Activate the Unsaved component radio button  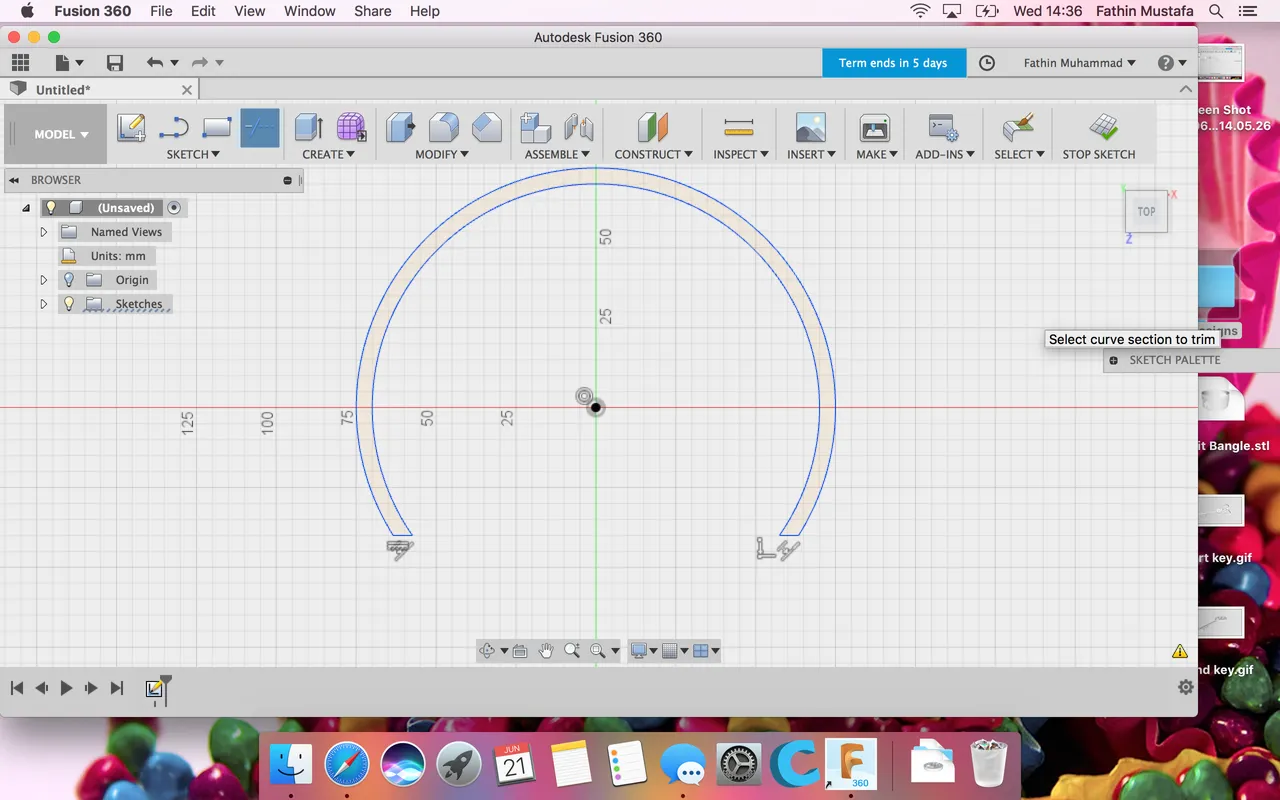174,208
